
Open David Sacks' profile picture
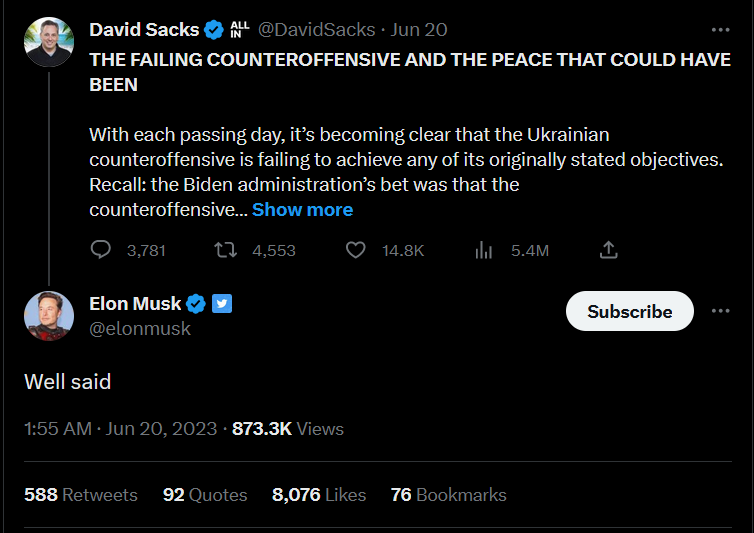coord(49,40)
